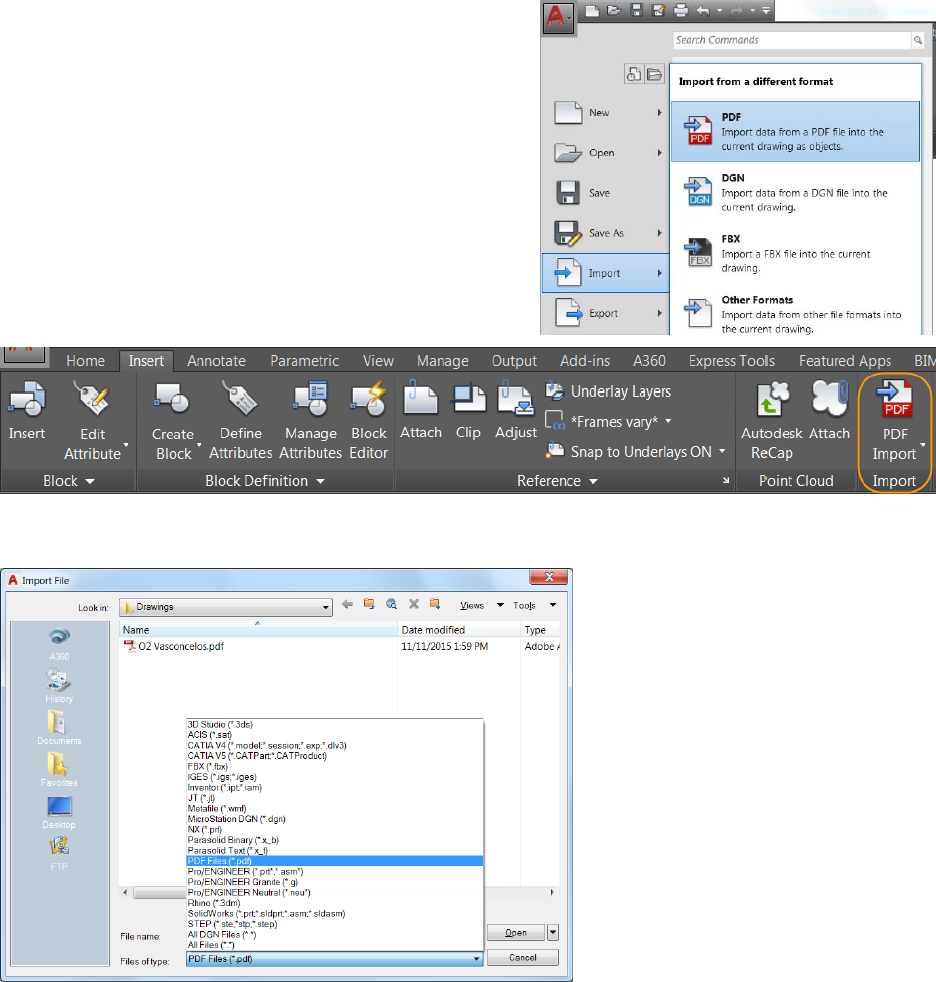Switch to the Manage ribbon tab

tap(443, 361)
